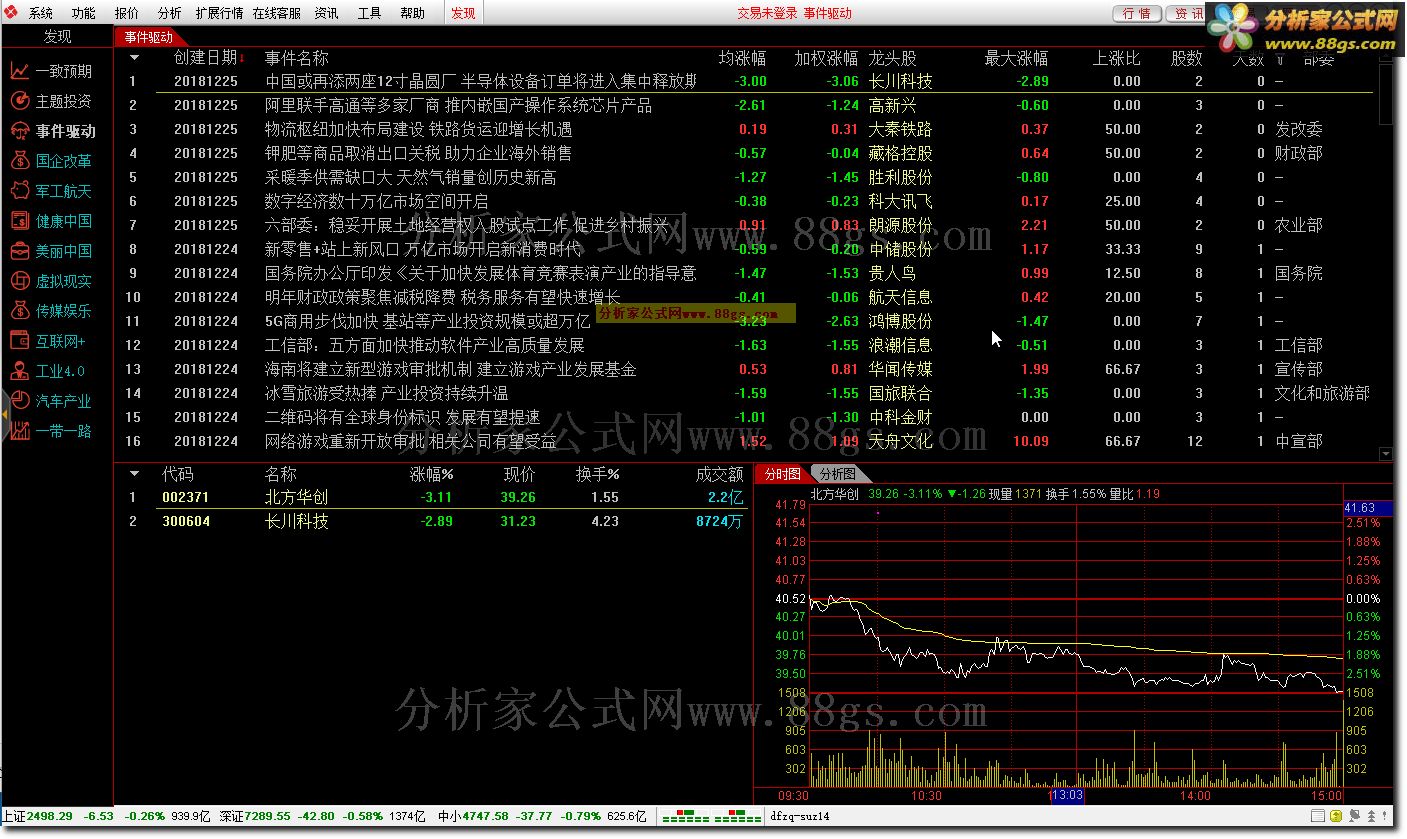Open 一带一路 theme icon
The height and width of the screenshot is (839, 1407).
click(19, 431)
